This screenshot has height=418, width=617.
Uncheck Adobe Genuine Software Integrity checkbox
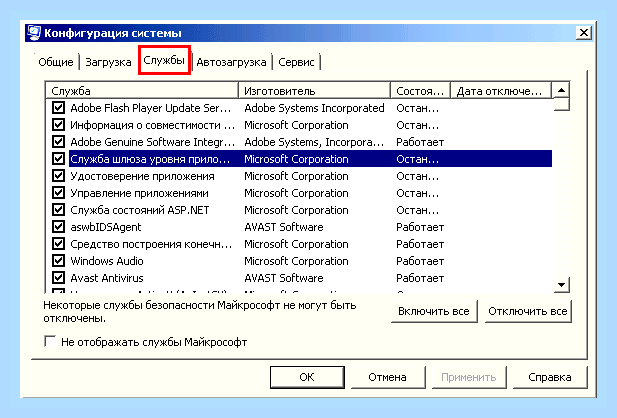pos(58,142)
